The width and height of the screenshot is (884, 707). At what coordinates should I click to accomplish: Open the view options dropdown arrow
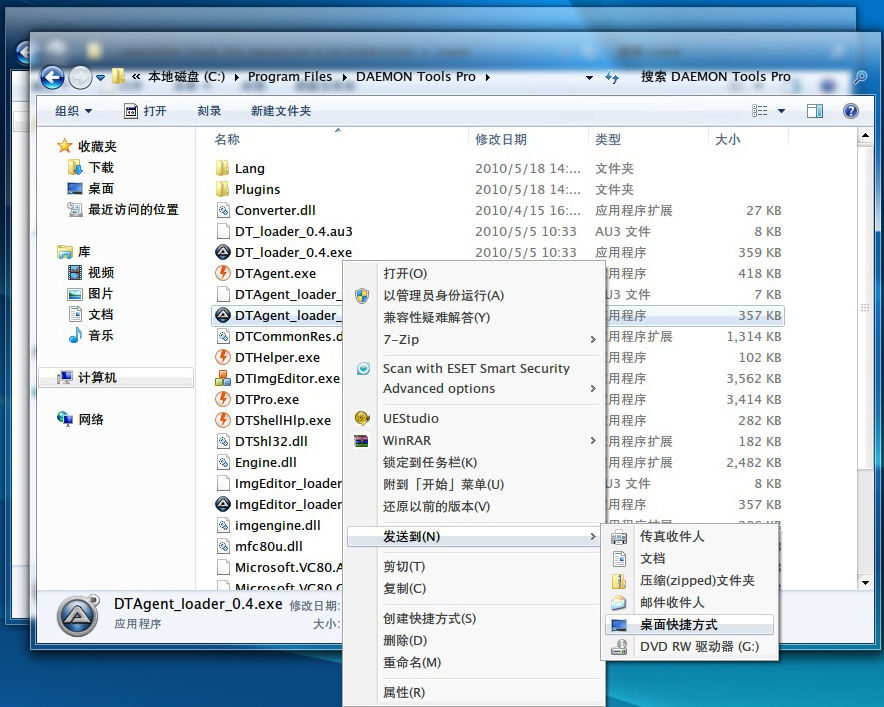point(781,111)
